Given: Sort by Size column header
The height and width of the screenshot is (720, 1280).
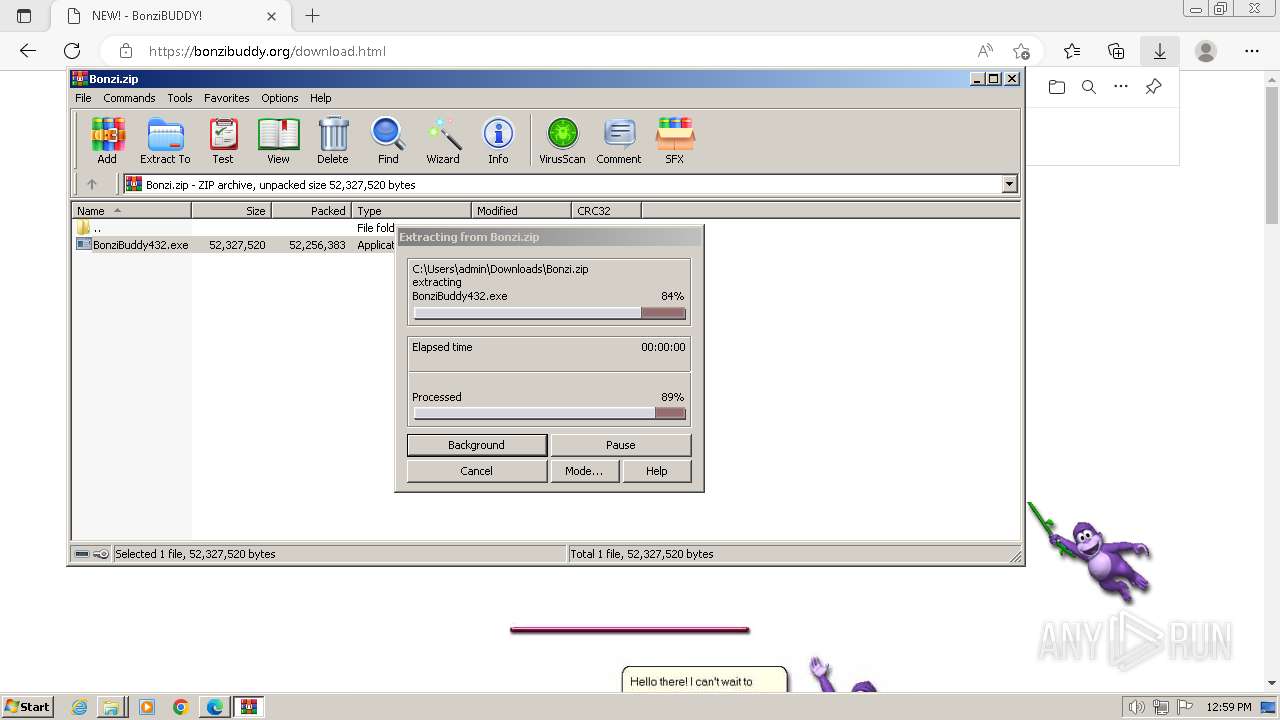Looking at the screenshot, I should (x=231, y=210).
